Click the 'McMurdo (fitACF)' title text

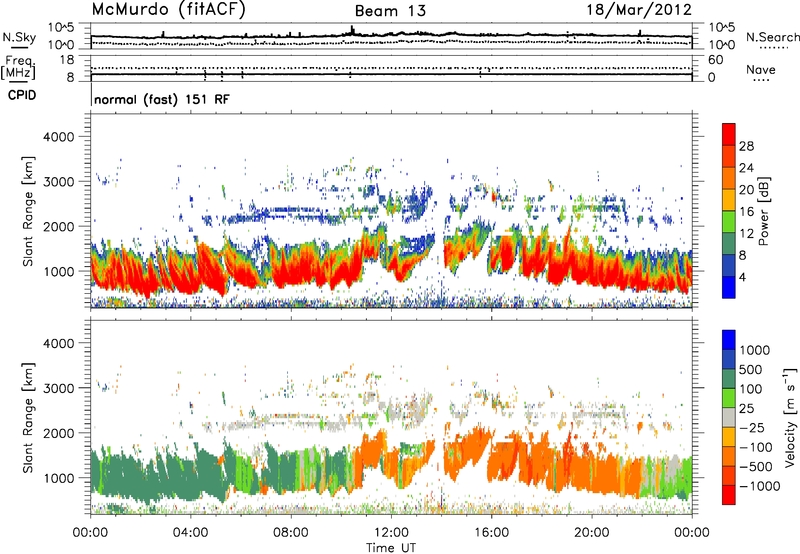[x=168, y=10]
